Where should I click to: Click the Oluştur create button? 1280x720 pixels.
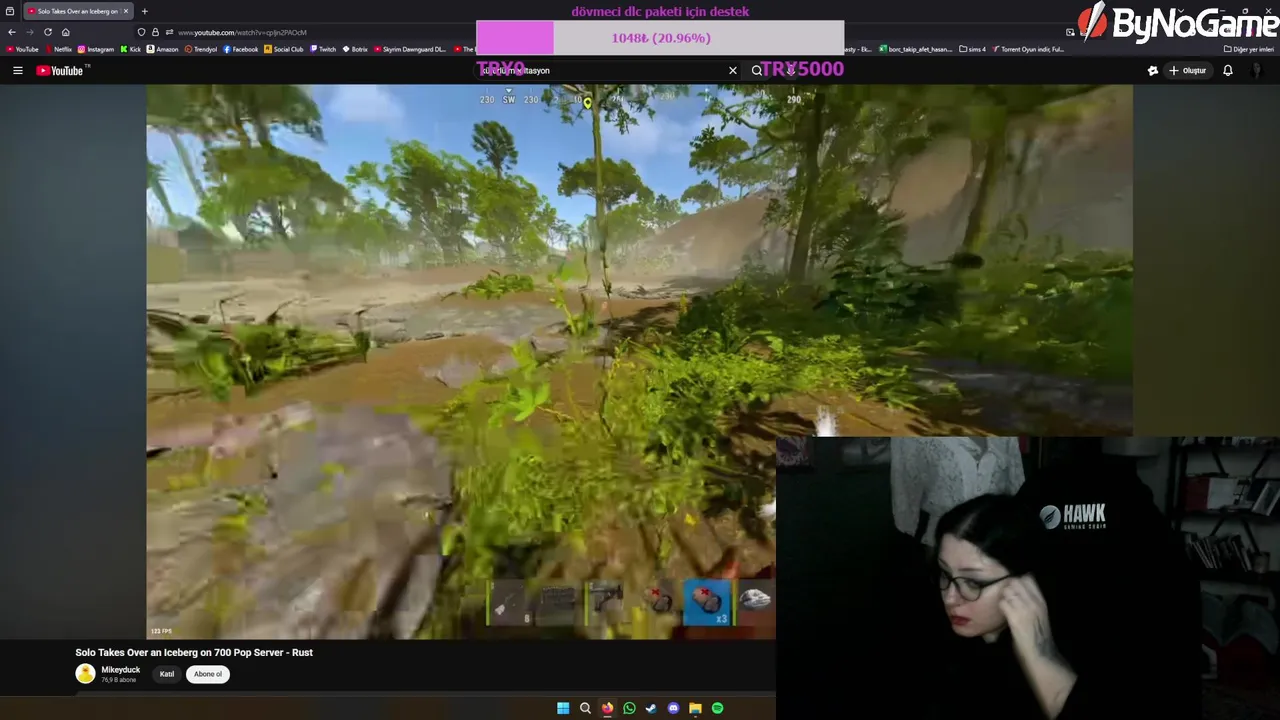pos(1187,70)
